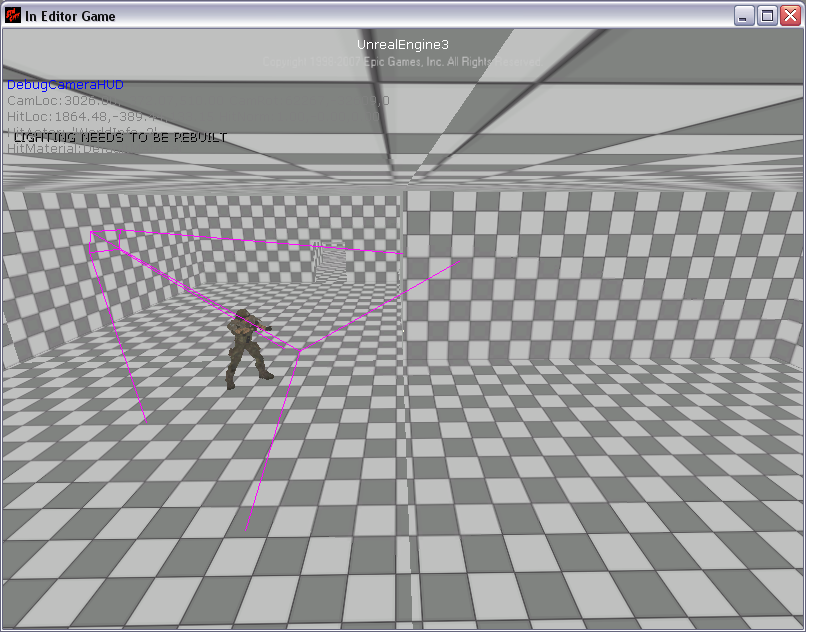
Task: Click the UnrealEngine3 text
Action: (403, 44)
